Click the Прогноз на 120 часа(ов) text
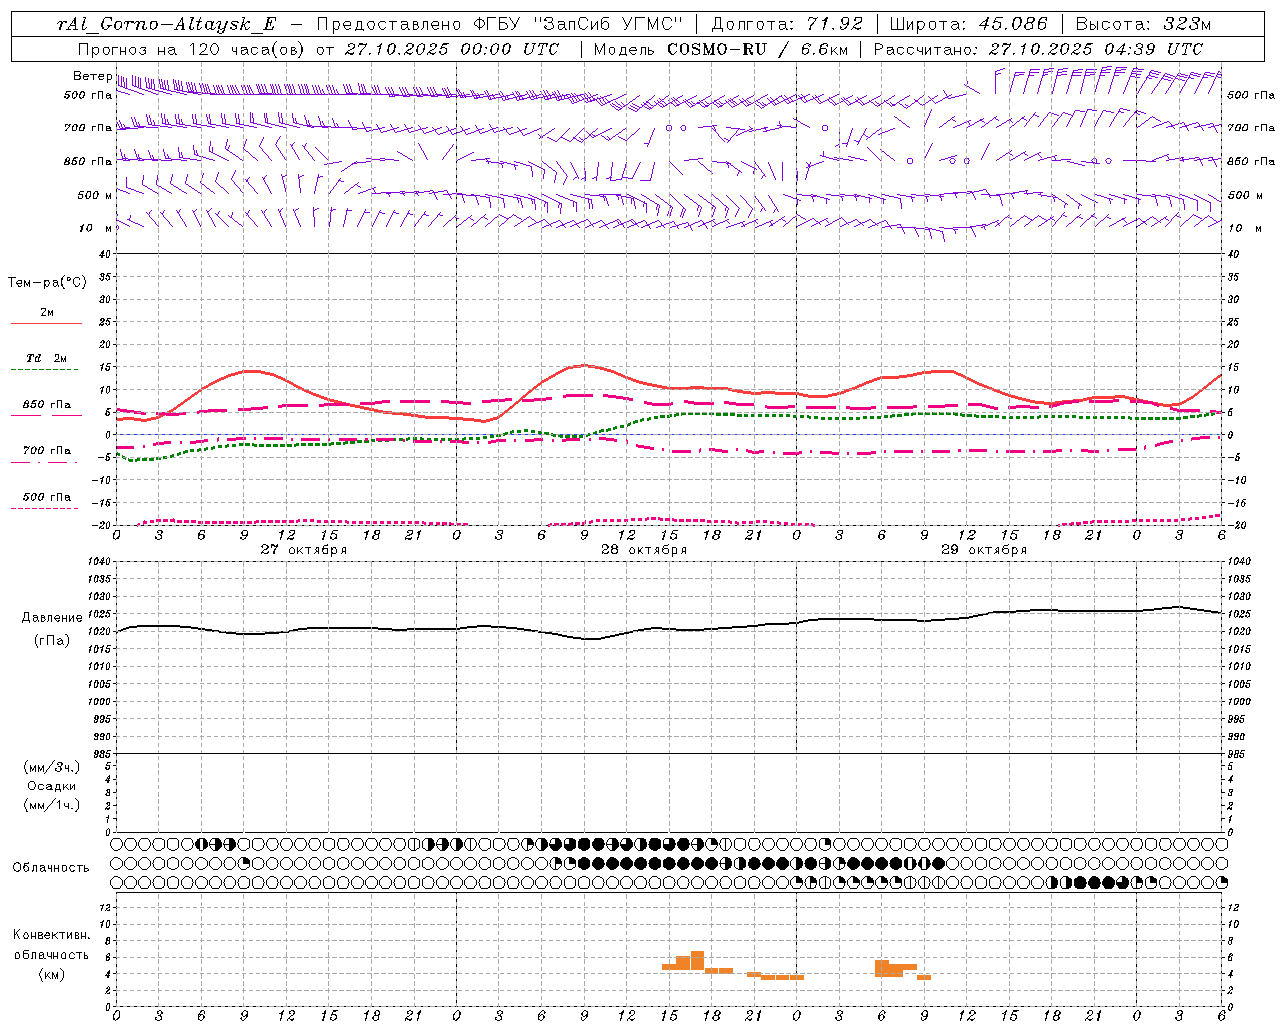The image size is (1280, 1024). [193, 49]
